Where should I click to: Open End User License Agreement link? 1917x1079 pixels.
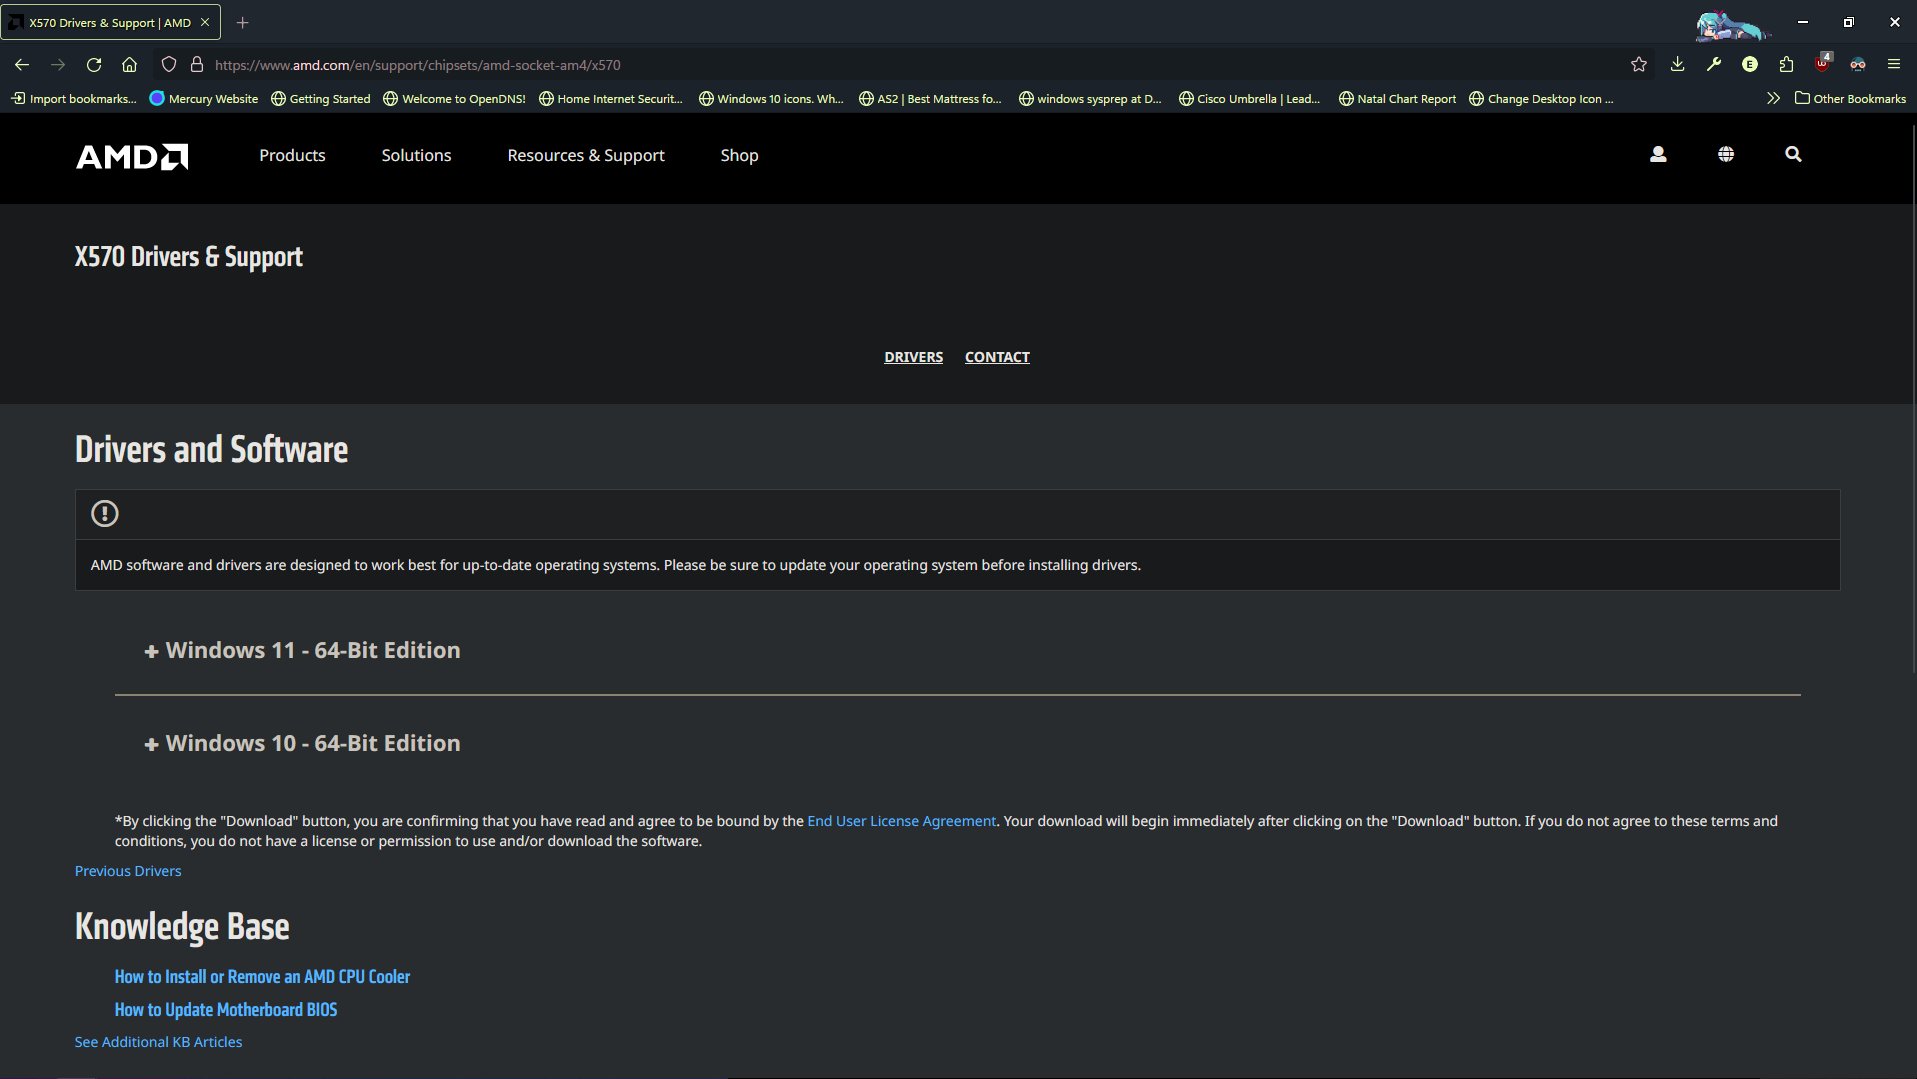[901, 821]
